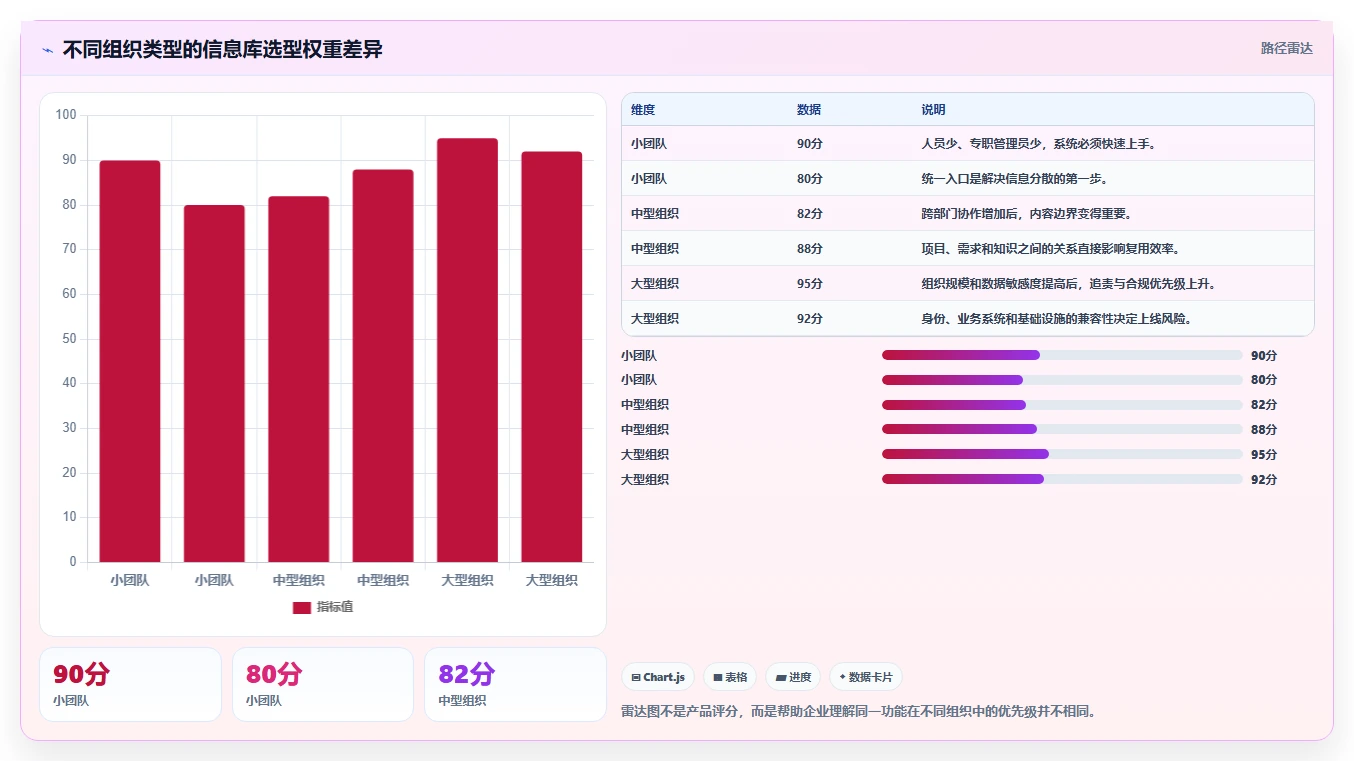Click the shortest chart bar valued 80
Viewport: 1354px width, 761px height.
click(214, 384)
